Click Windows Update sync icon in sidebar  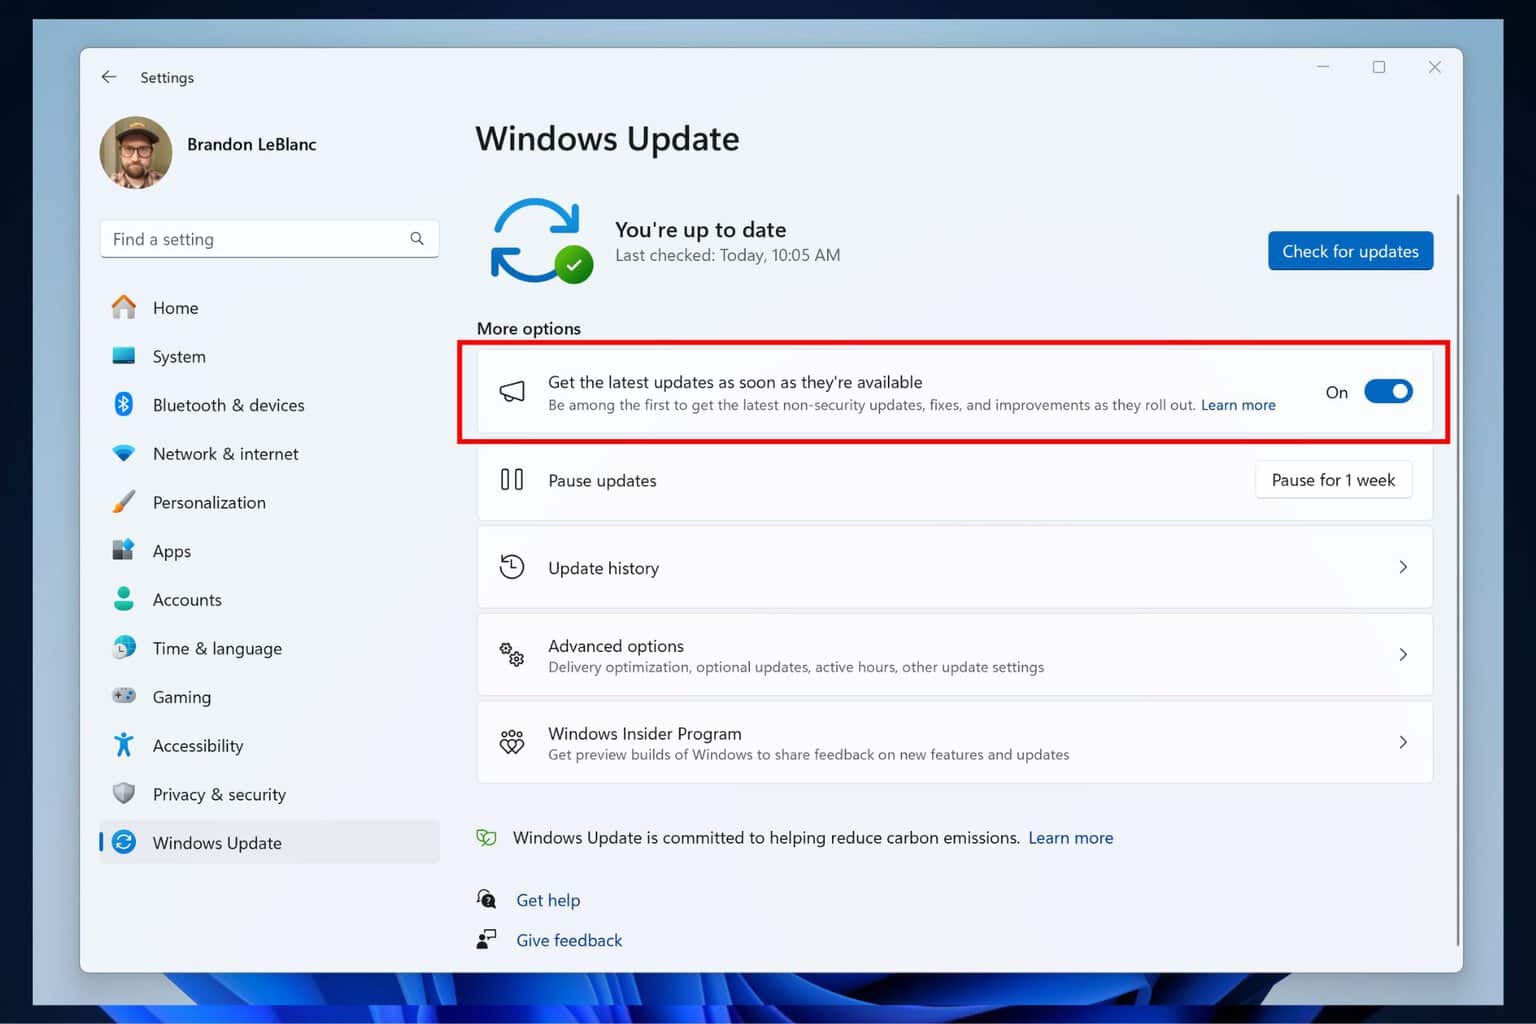124,842
